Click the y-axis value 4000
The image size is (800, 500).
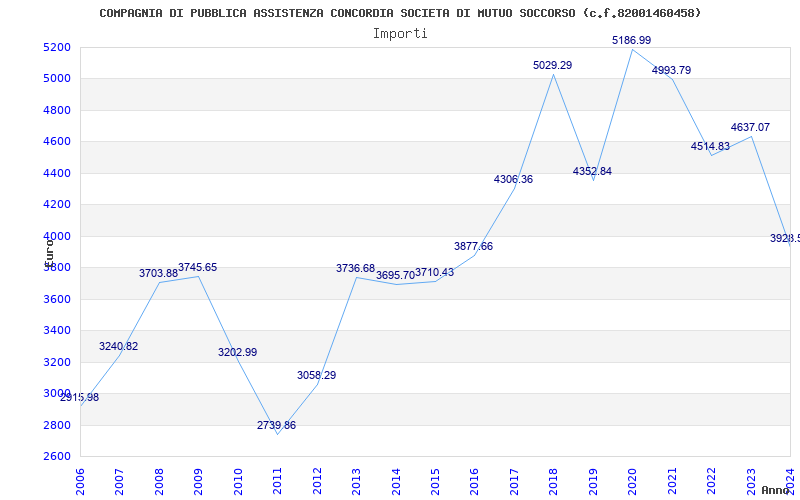coord(56,236)
